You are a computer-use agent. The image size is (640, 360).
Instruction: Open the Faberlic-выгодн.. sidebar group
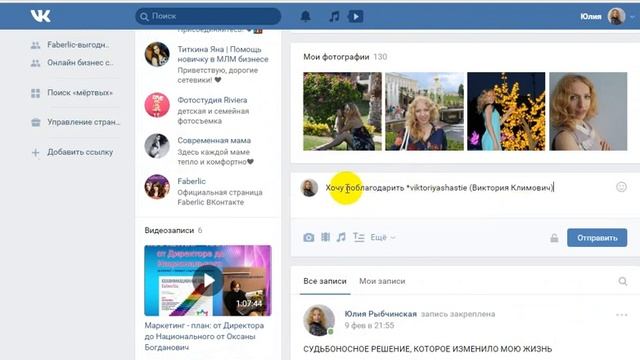(78, 45)
